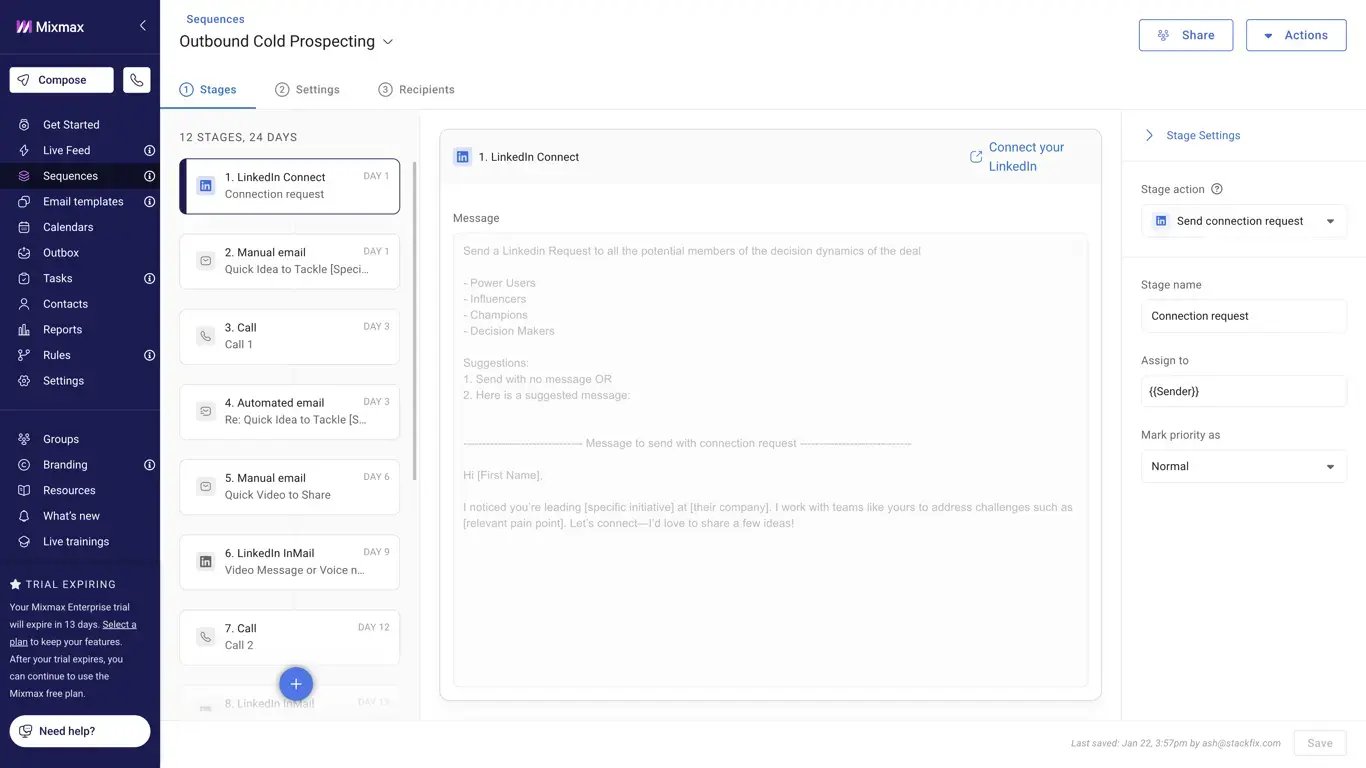Click the Last saved timestamp text
The height and width of the screenshot is (768, 1366).
coord(1176,743)
